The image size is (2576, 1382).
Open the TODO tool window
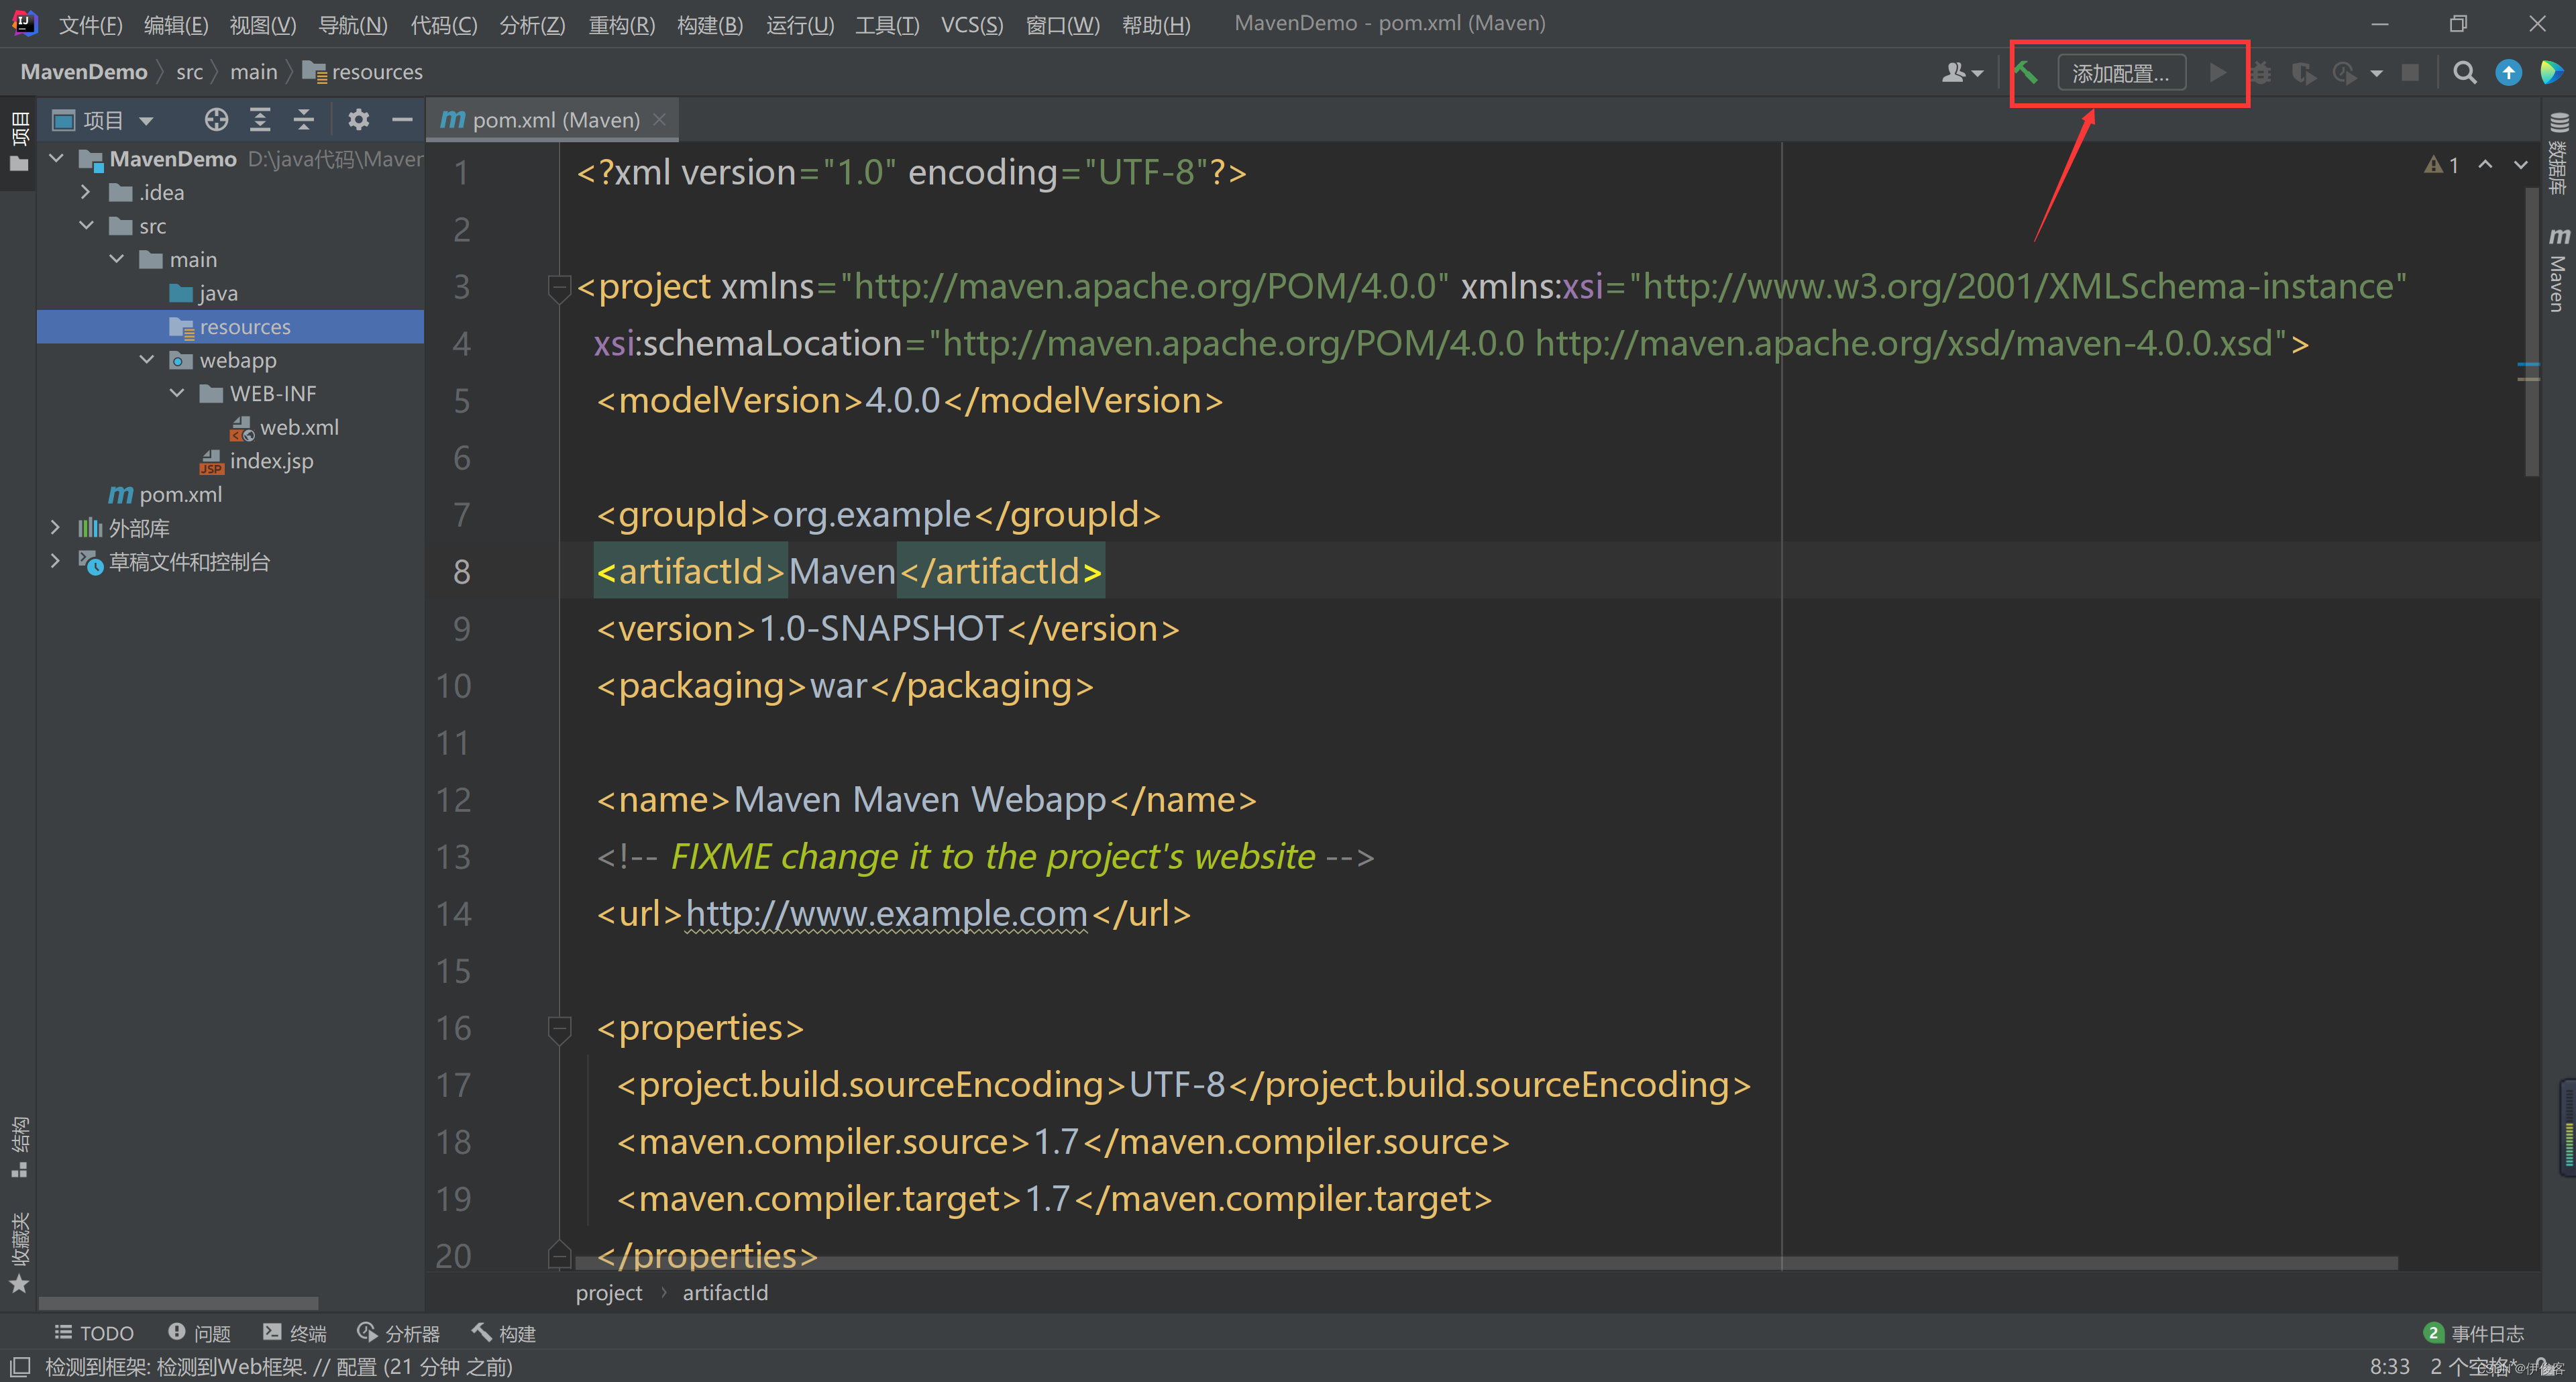pyautogui.click(x=94, y=1333)
